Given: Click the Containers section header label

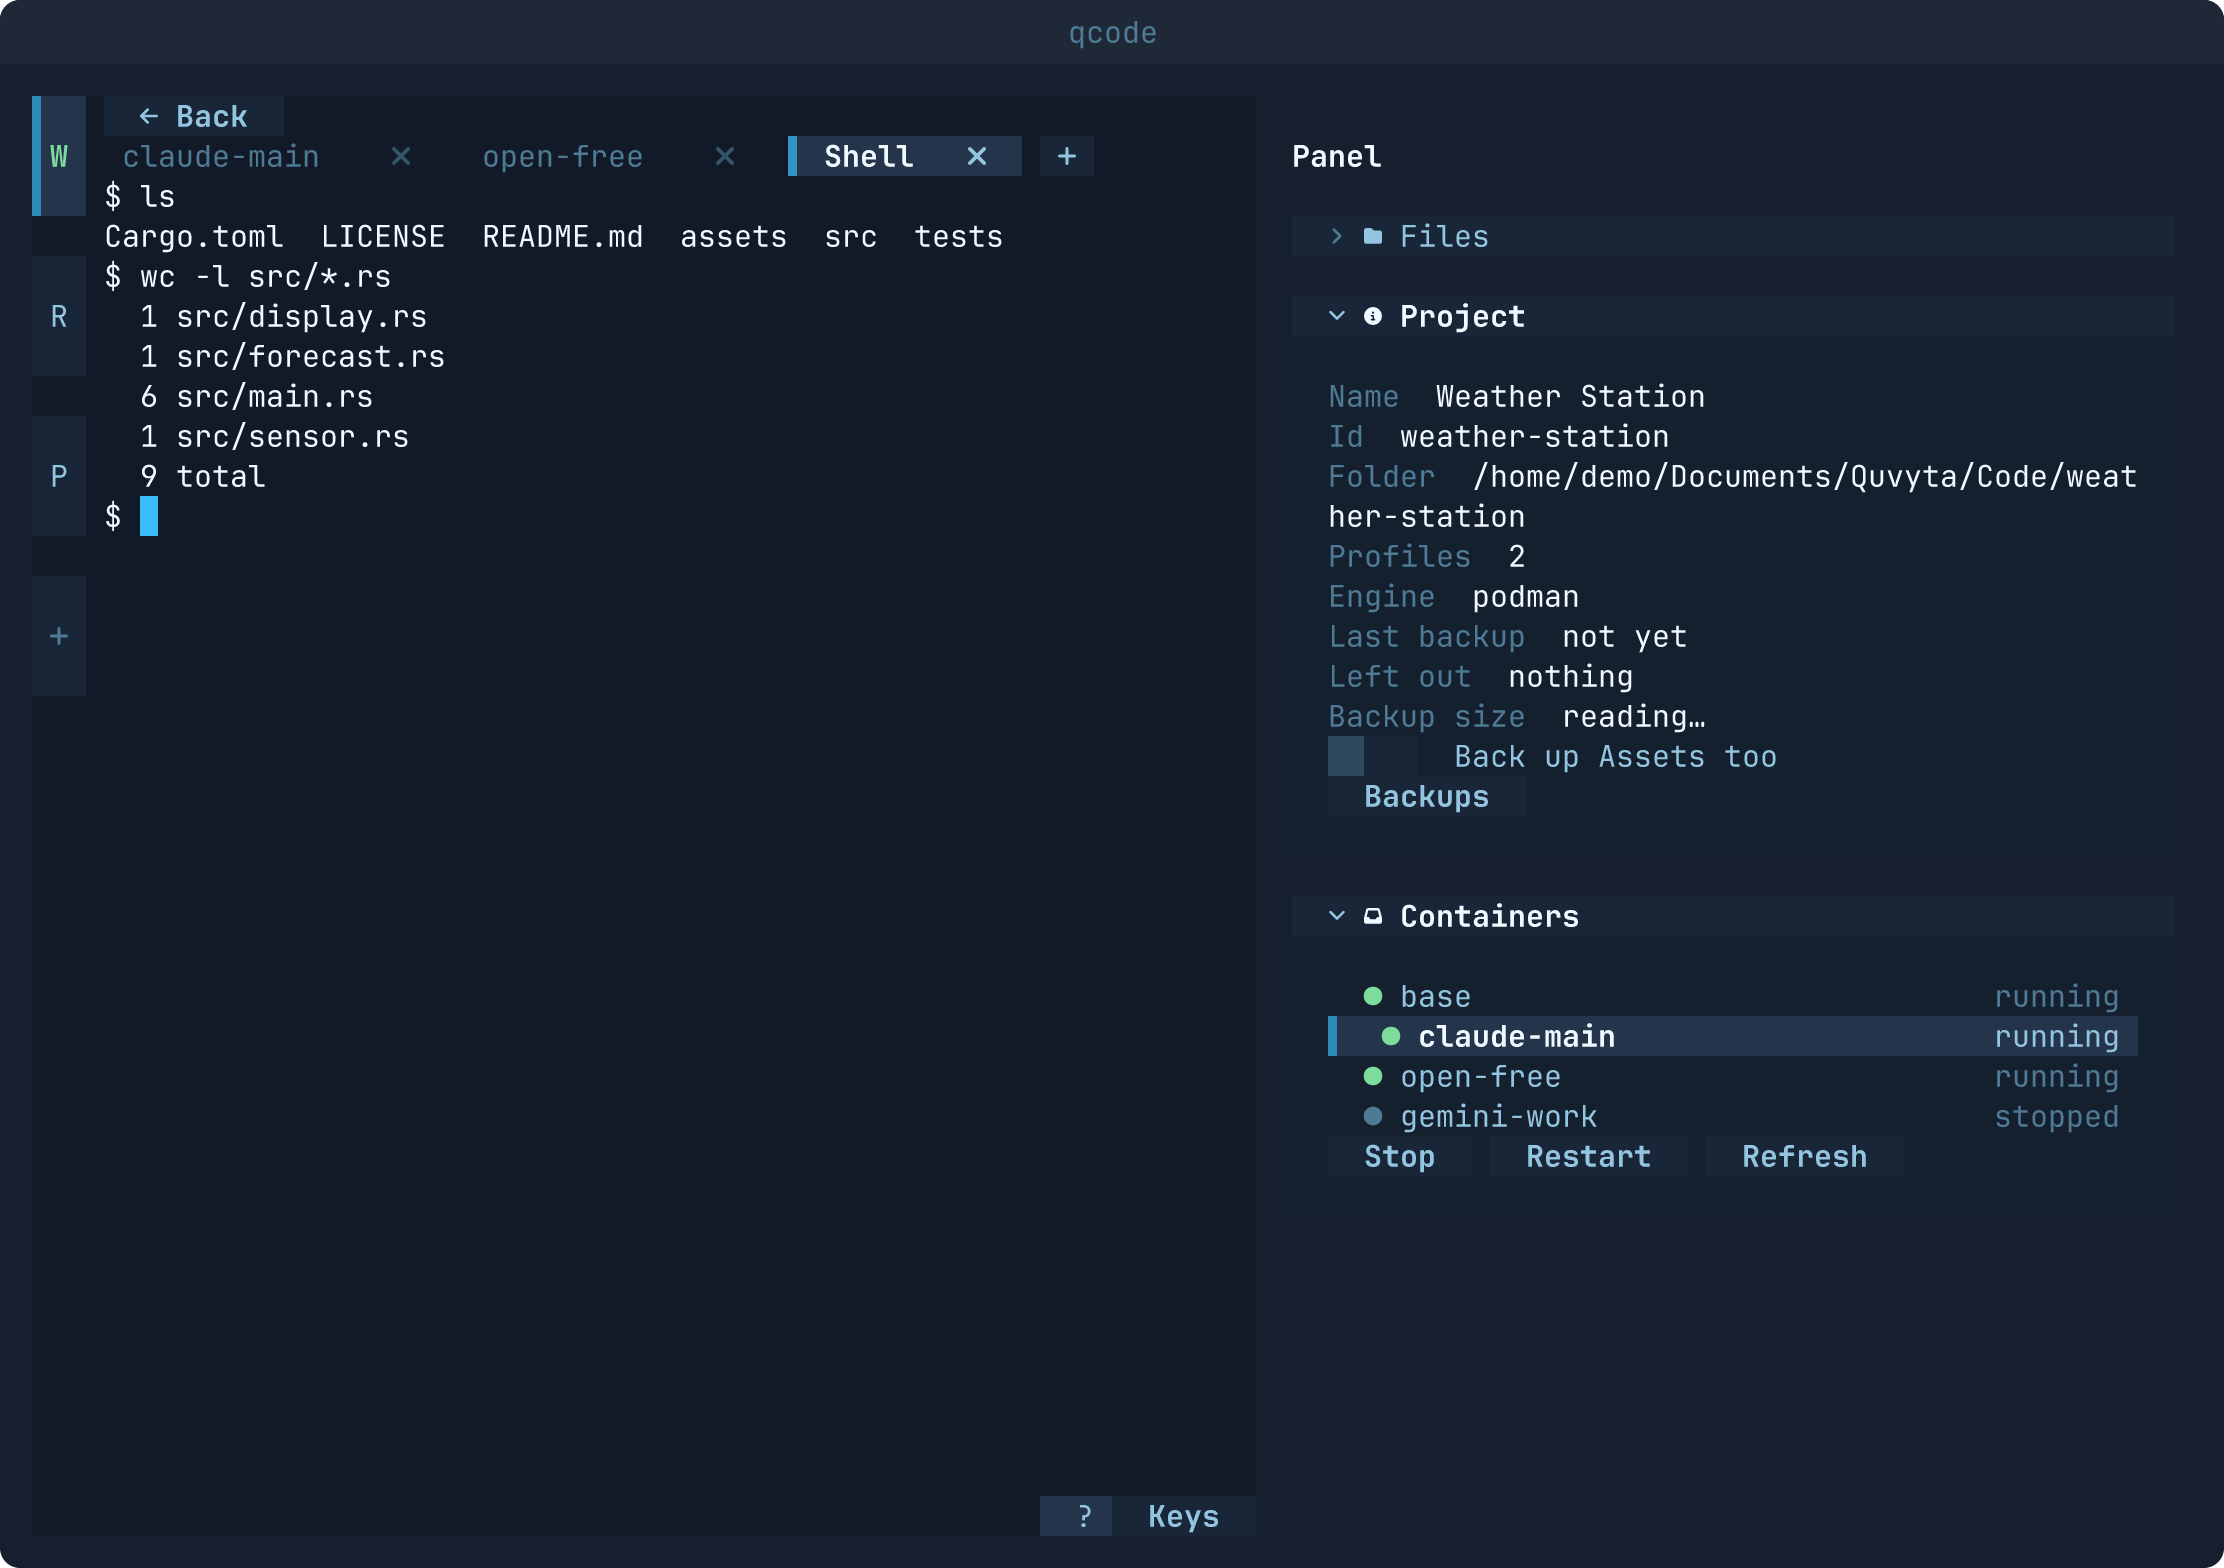Looking at the screenshot, I should click(1490, 916).
